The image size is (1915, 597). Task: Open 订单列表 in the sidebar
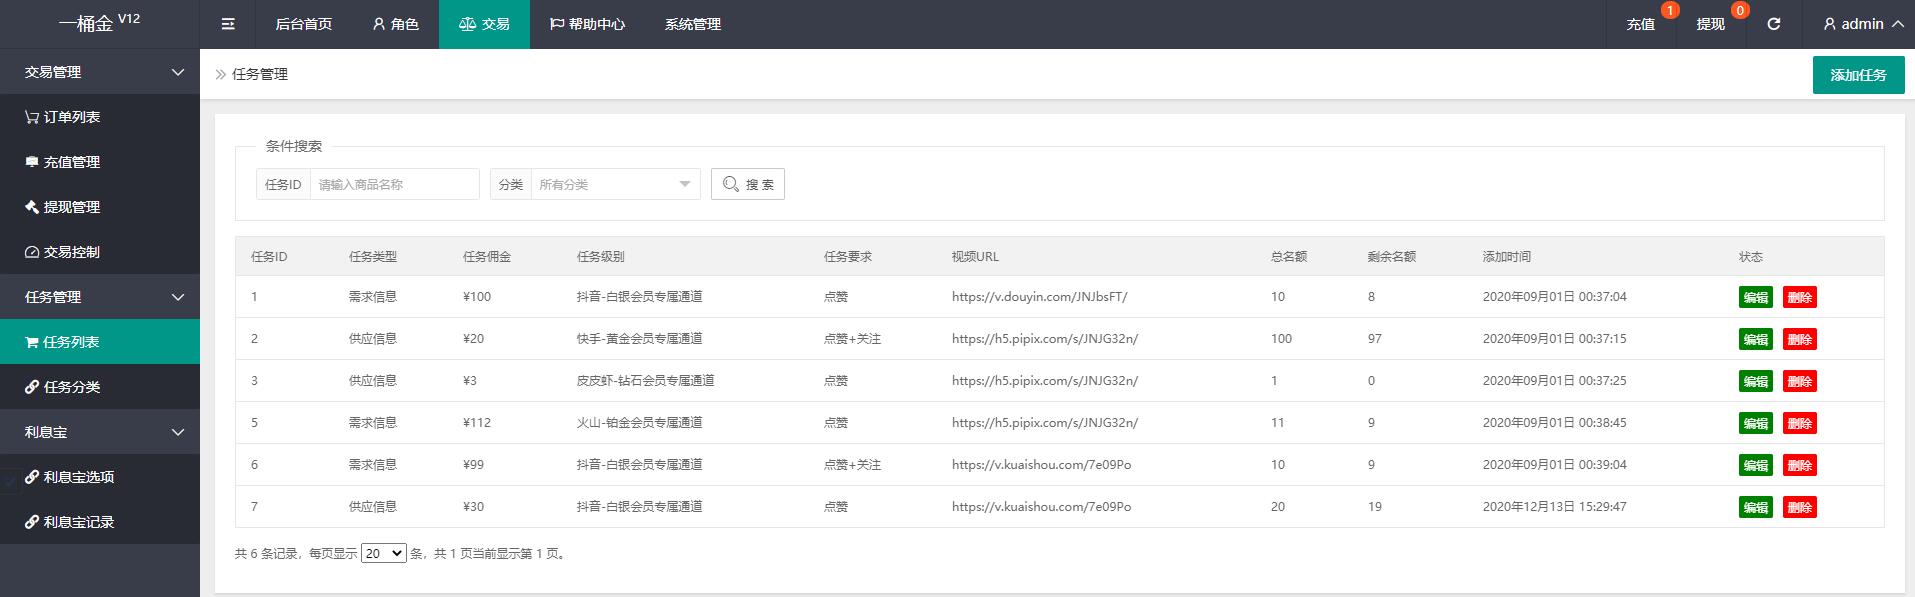pos(100,117)
